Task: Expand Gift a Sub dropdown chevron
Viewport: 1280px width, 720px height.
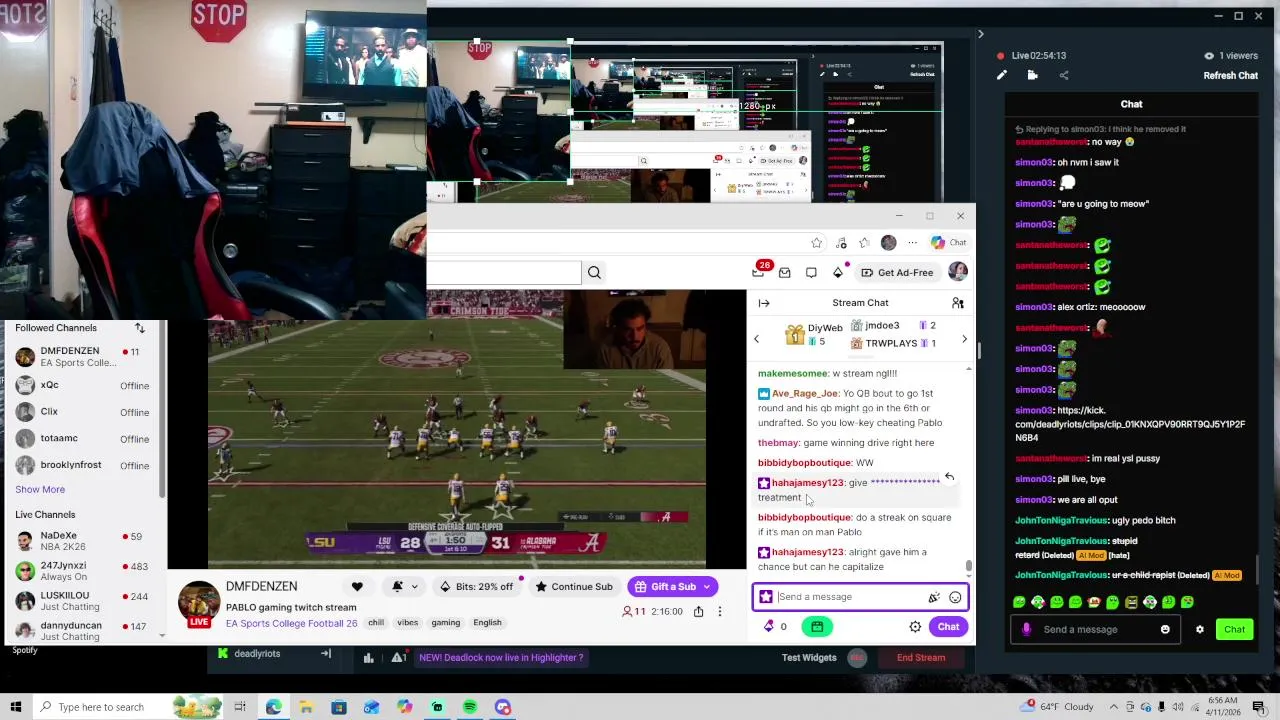Action: (706, 587)
